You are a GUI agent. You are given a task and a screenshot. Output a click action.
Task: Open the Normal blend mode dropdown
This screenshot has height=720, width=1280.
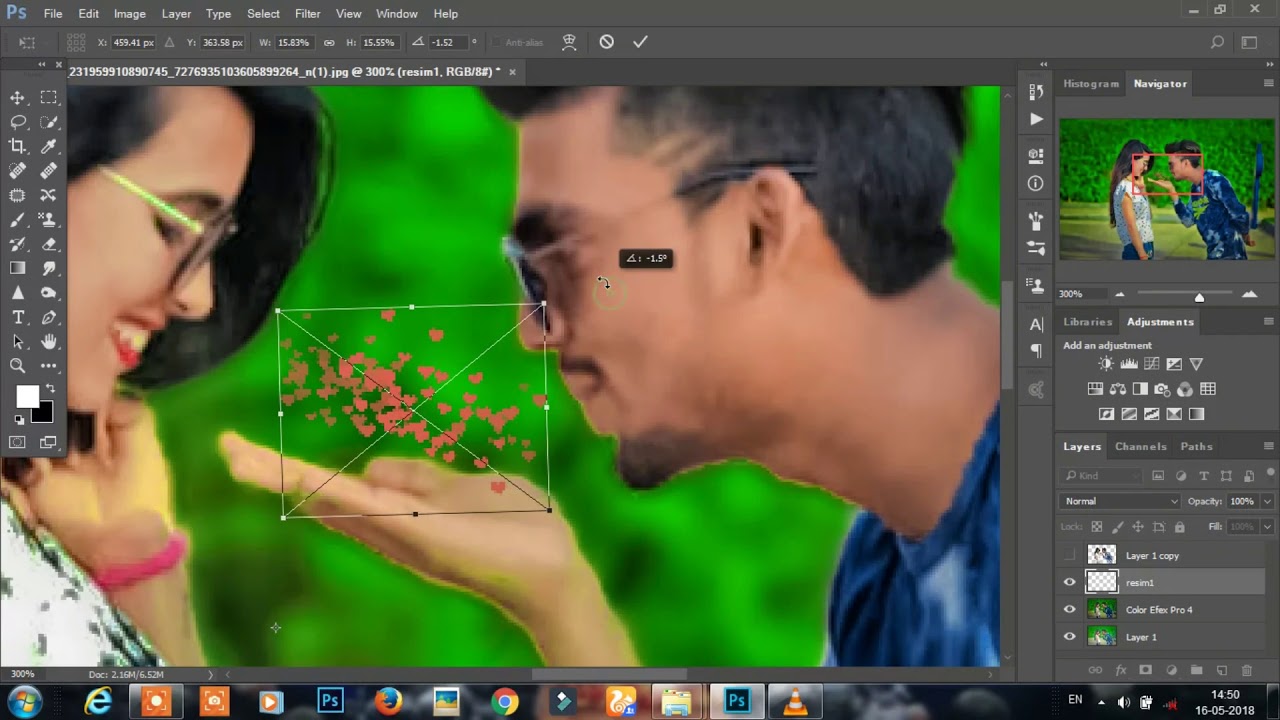[x=1120, y=501]
